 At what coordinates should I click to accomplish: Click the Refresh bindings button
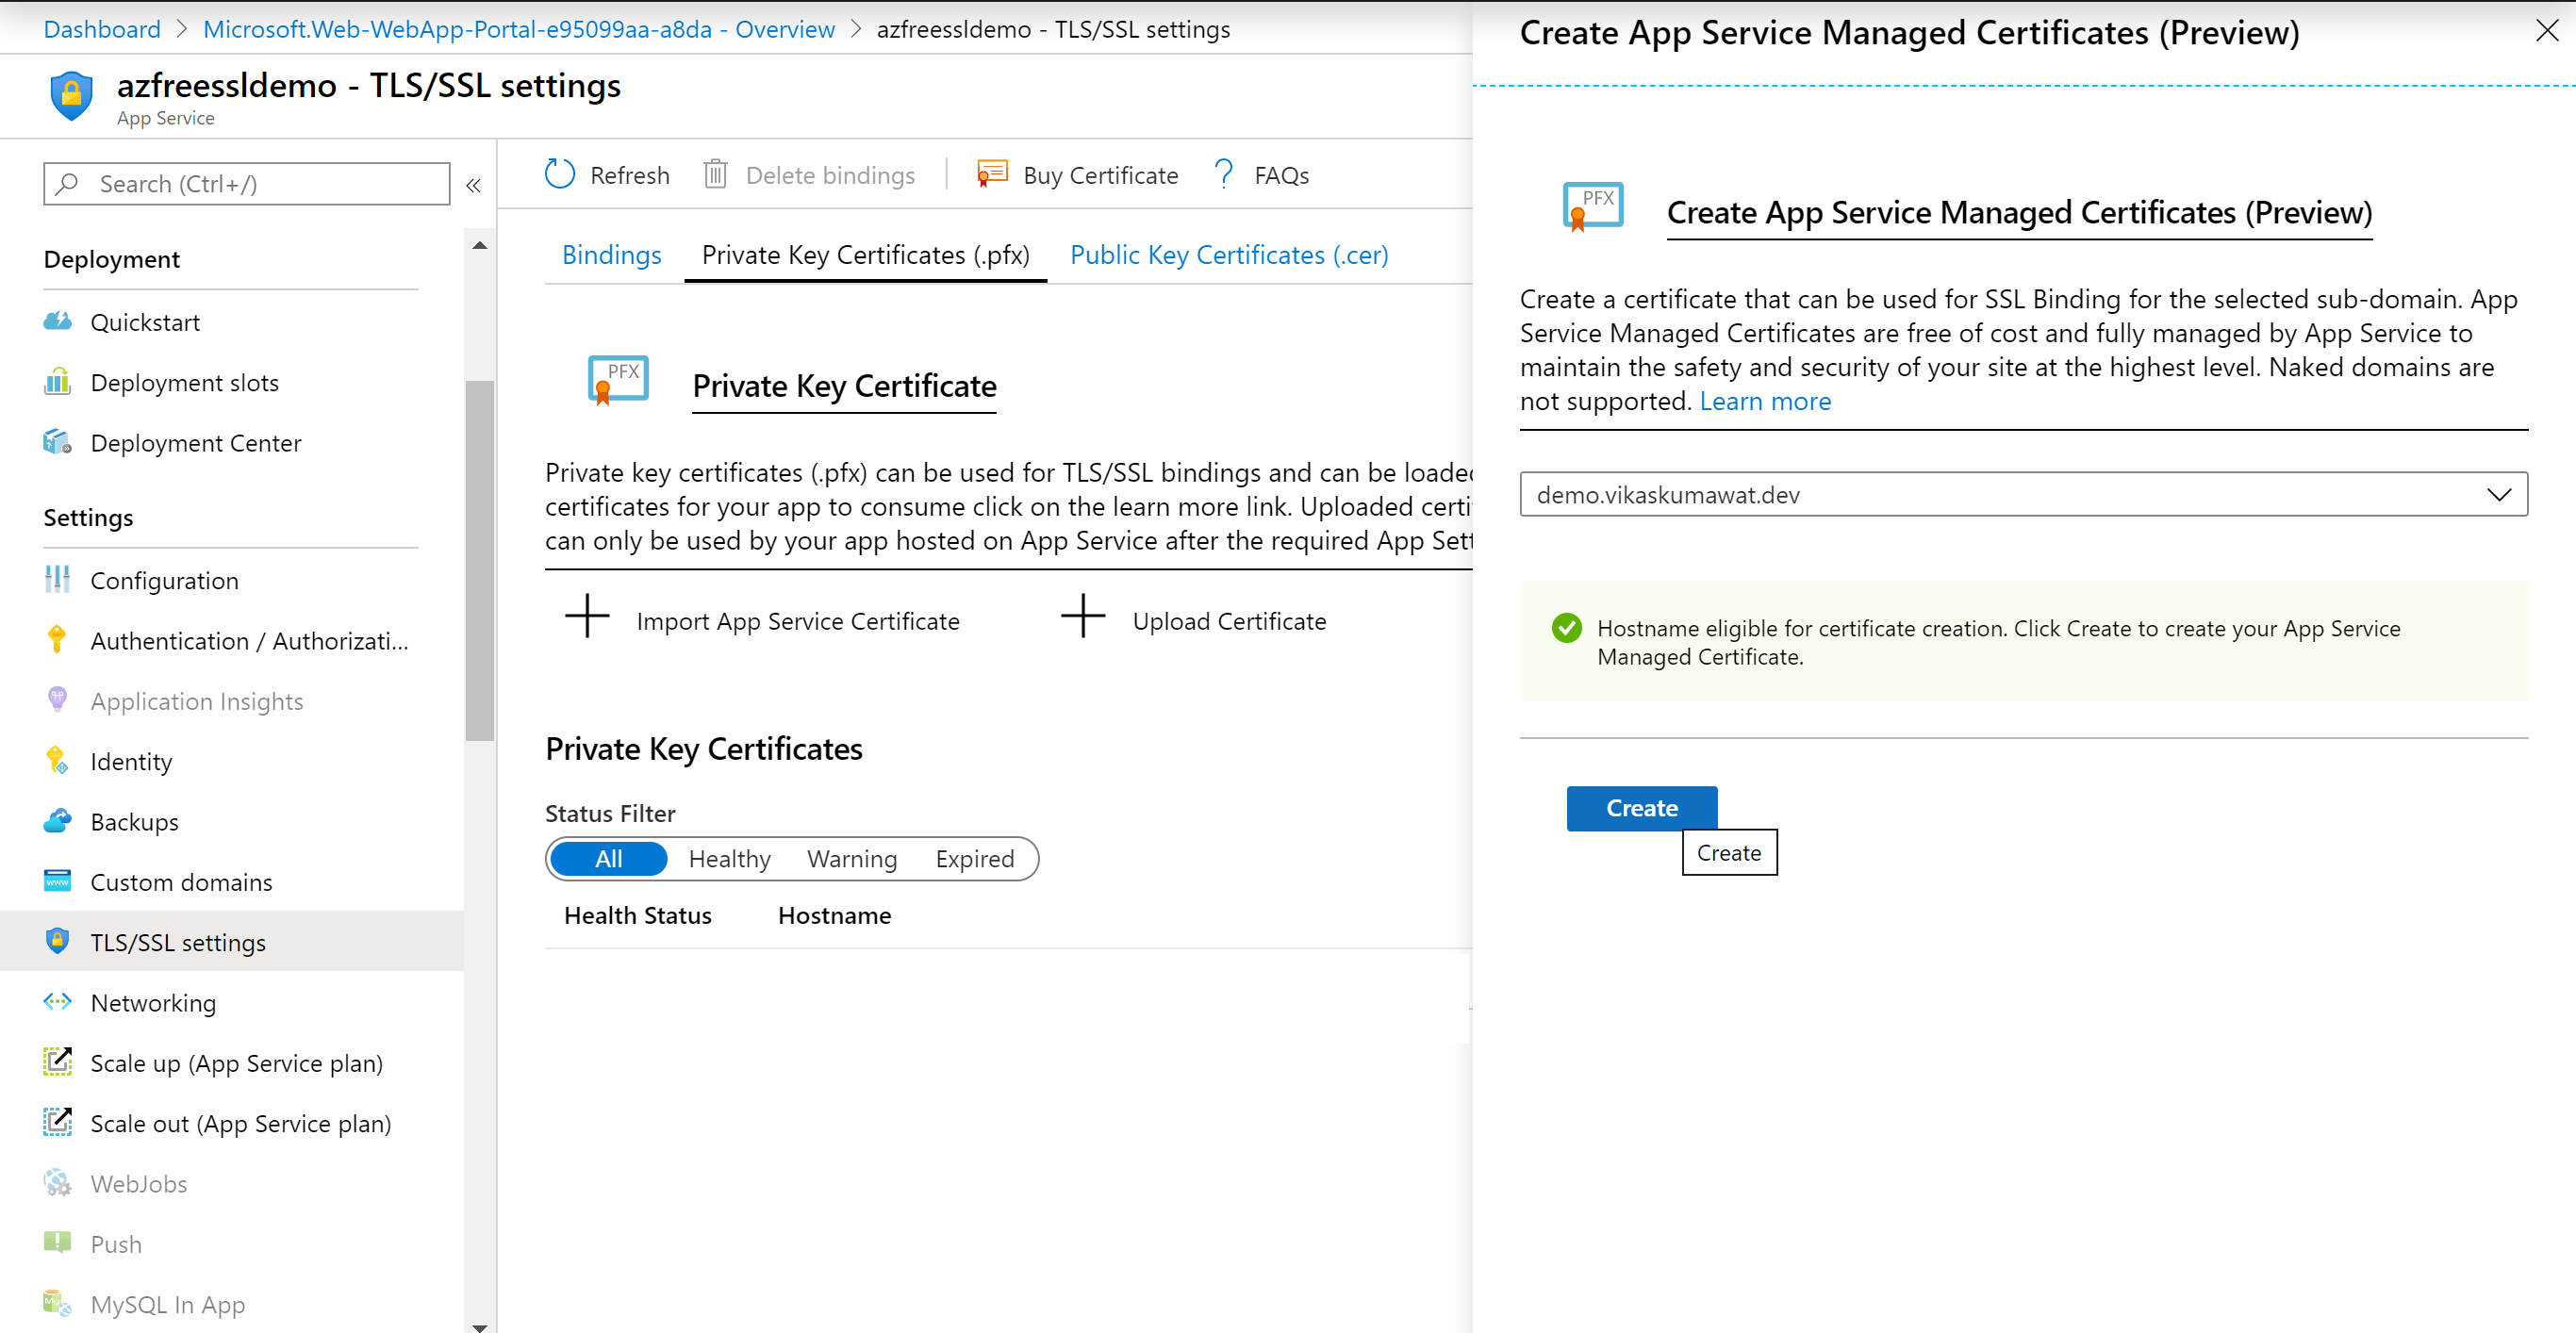605,175
